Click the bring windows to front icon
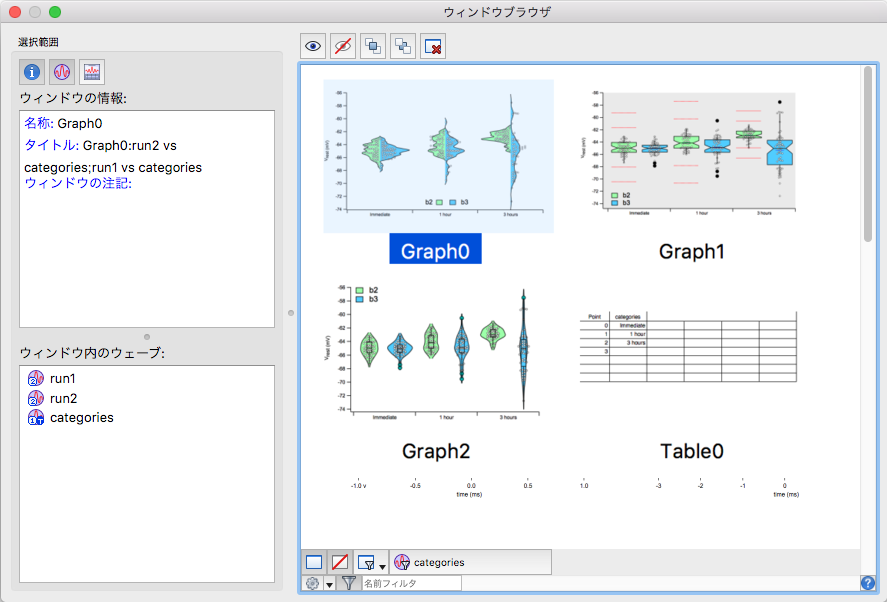 pos(373,46)
